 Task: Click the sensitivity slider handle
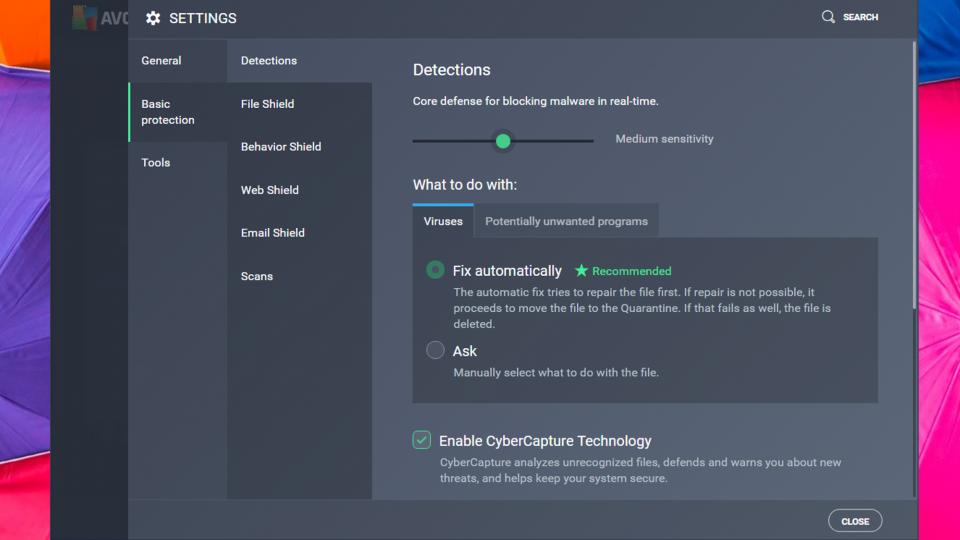click(503, 141)
